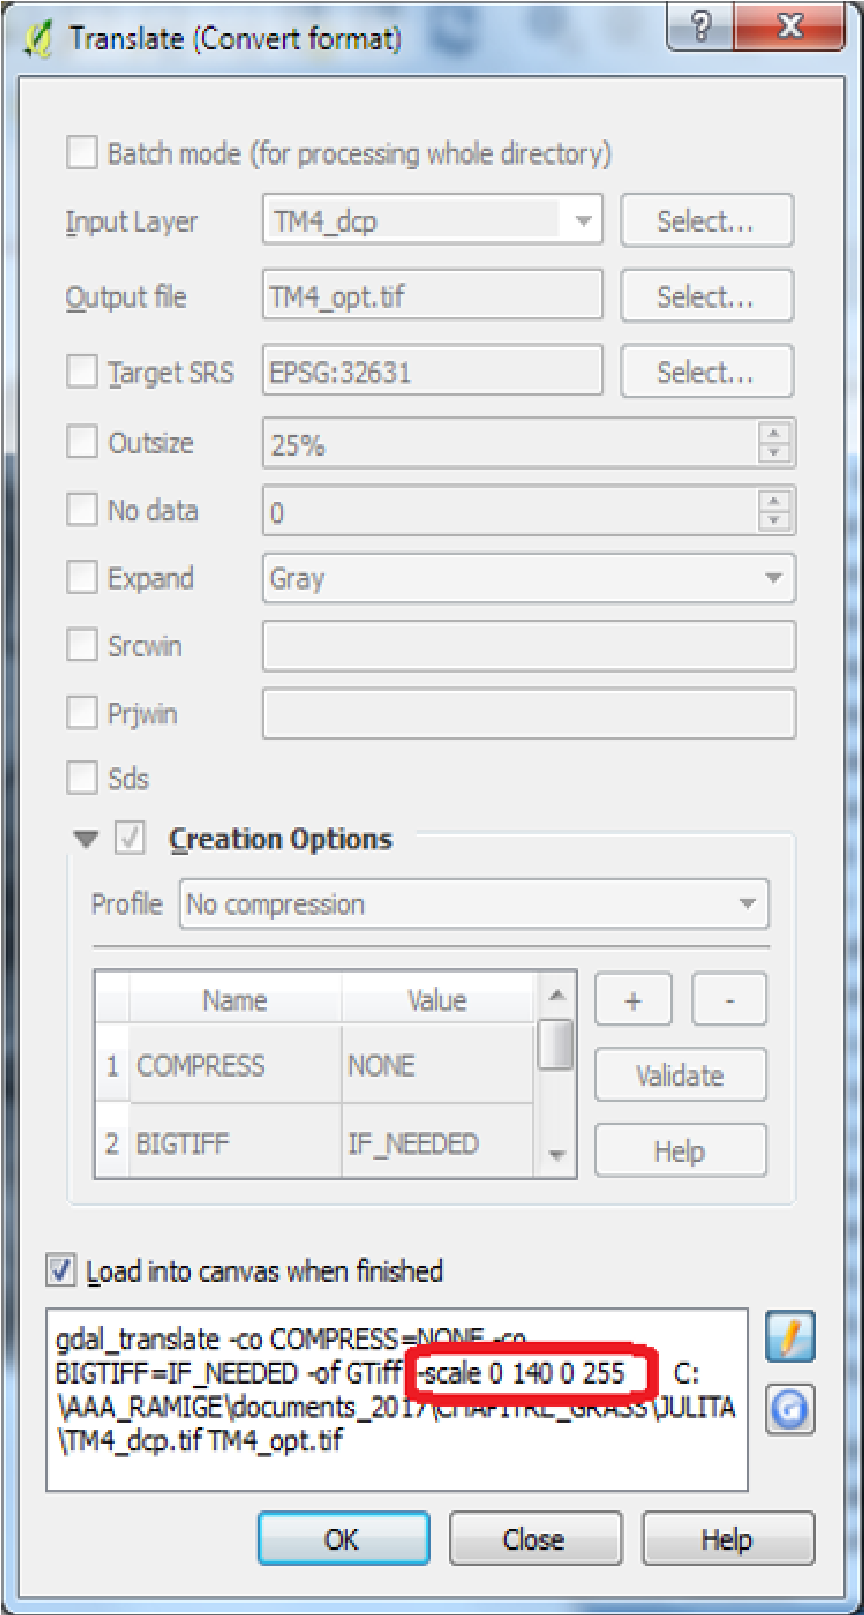Image resolution: width=864 pixels, height=1615 pixels.
Task: Tick the Outsize checkbox
Action: (81, 442)
